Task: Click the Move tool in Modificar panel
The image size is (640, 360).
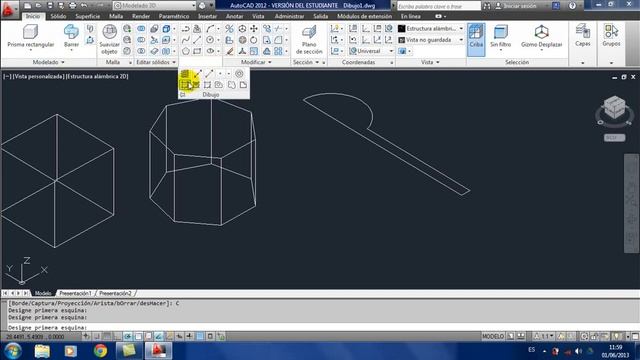Action: (254, 29)
